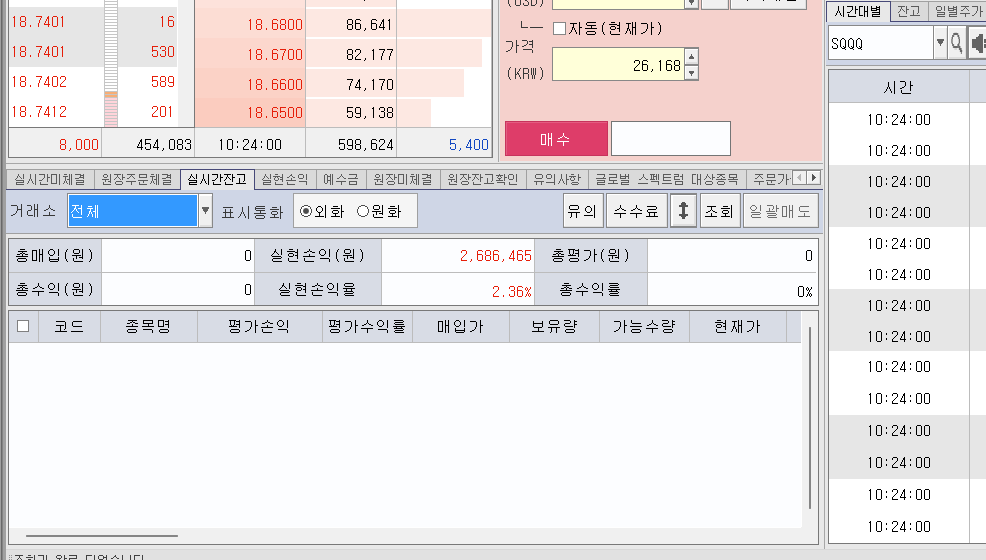Select the 원화 radio button
This screenshot has width=986, height=560.
(363, 211)
